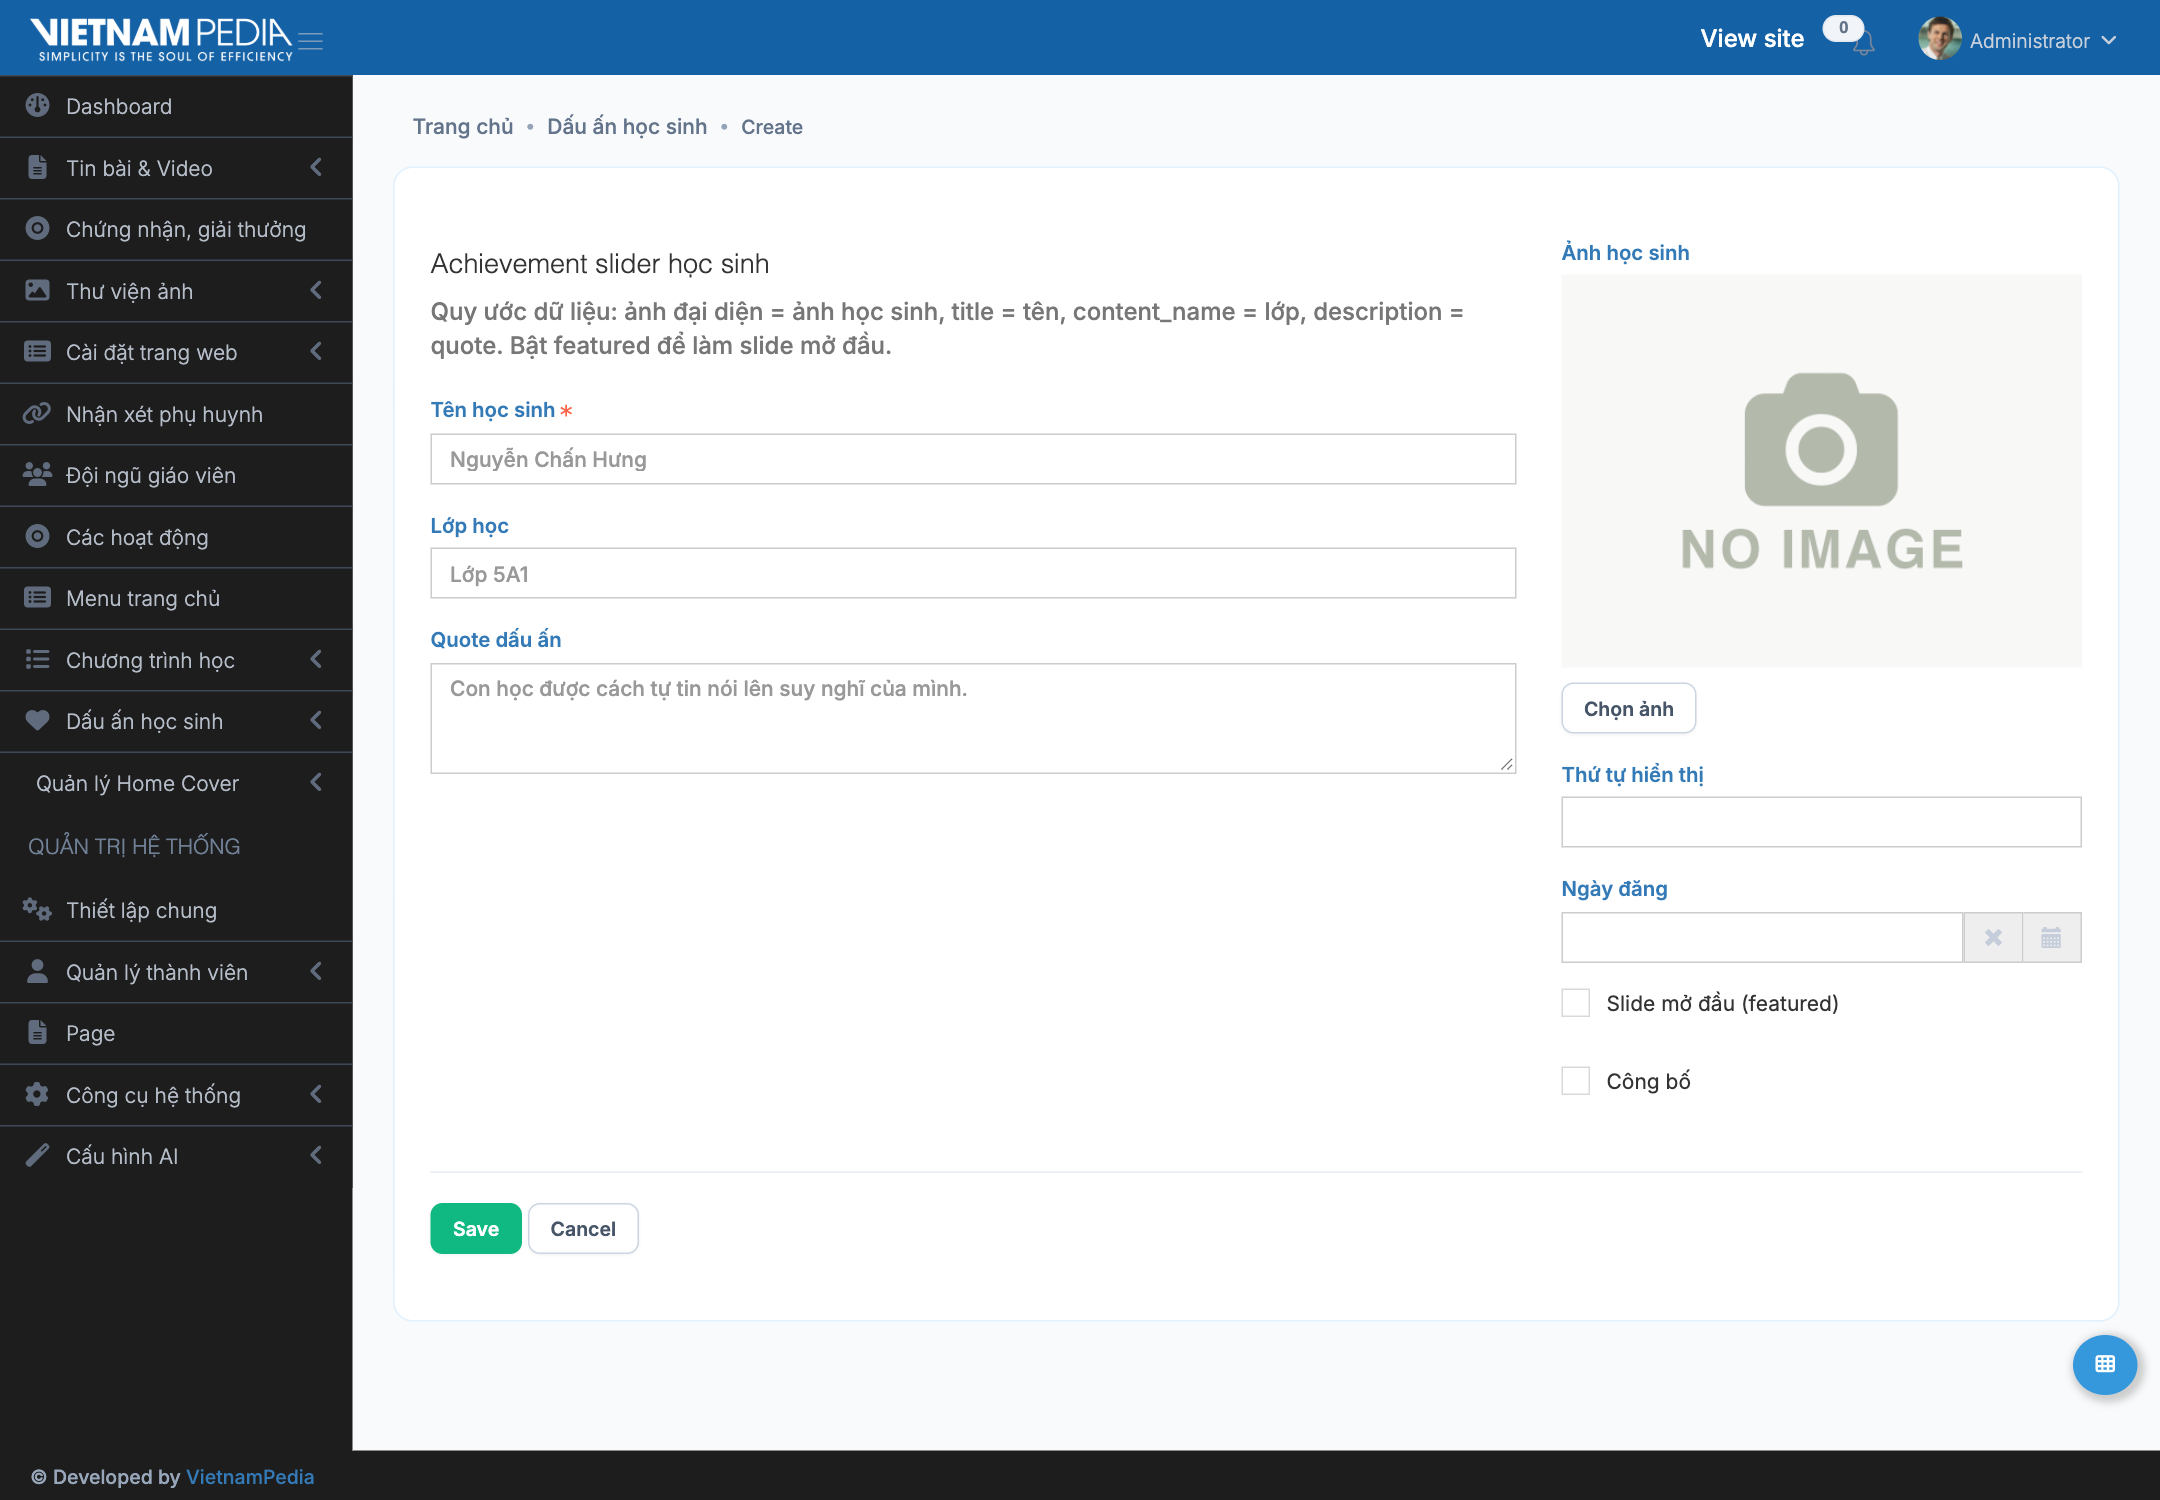Check the Công bố checkbox
Image resolution: width=2160 pixels, height=1500 pixels.
1576,1081
